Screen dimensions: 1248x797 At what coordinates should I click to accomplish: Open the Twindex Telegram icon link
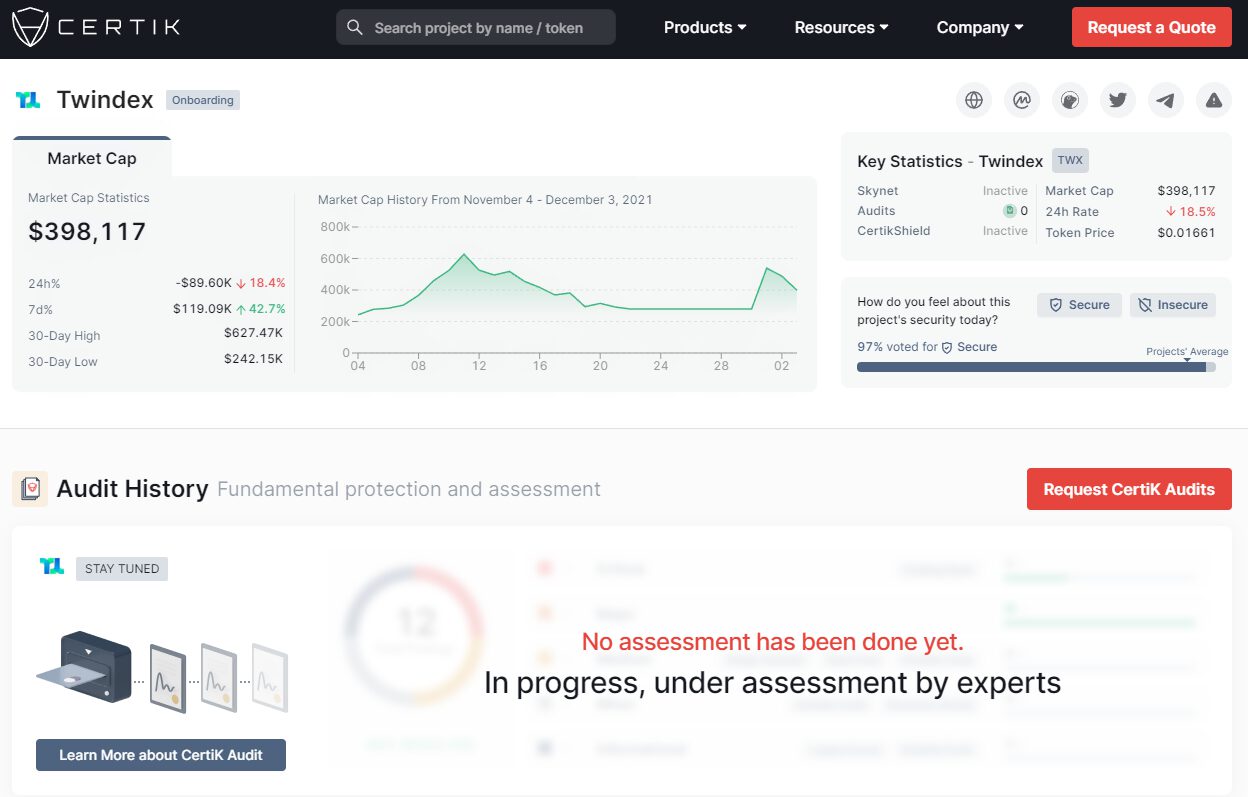point(1166,100)
